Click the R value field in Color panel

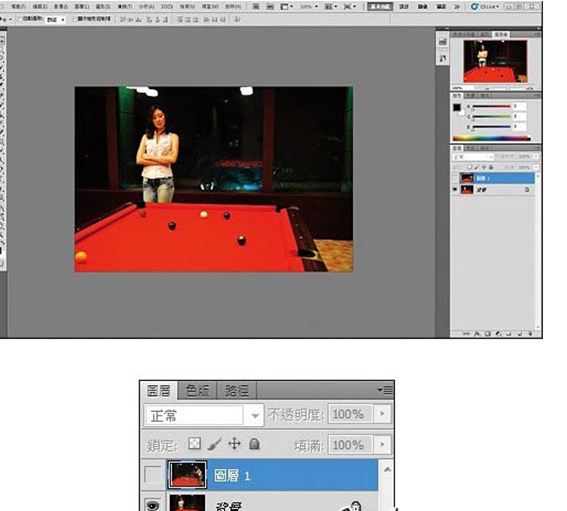pyautogui.click(x=519, y=106)
